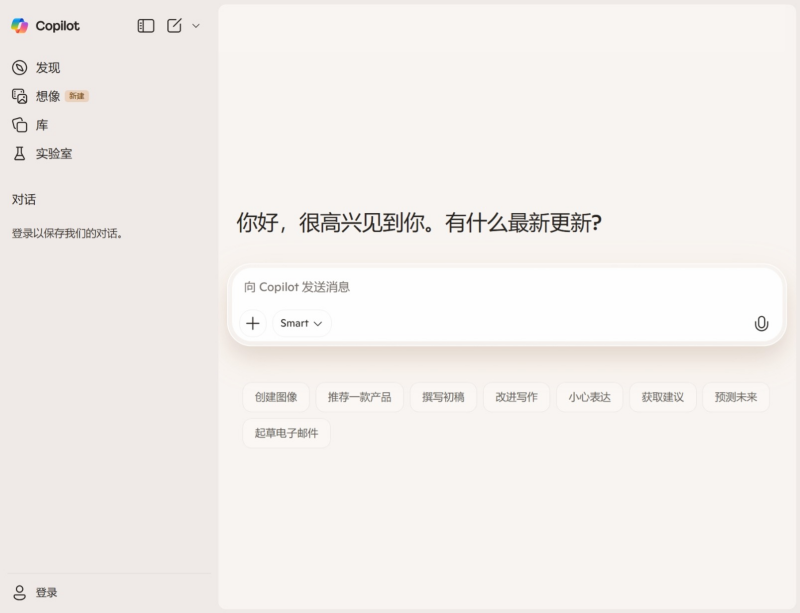Click 登录 at the sidebar bottom

(46, 592)
